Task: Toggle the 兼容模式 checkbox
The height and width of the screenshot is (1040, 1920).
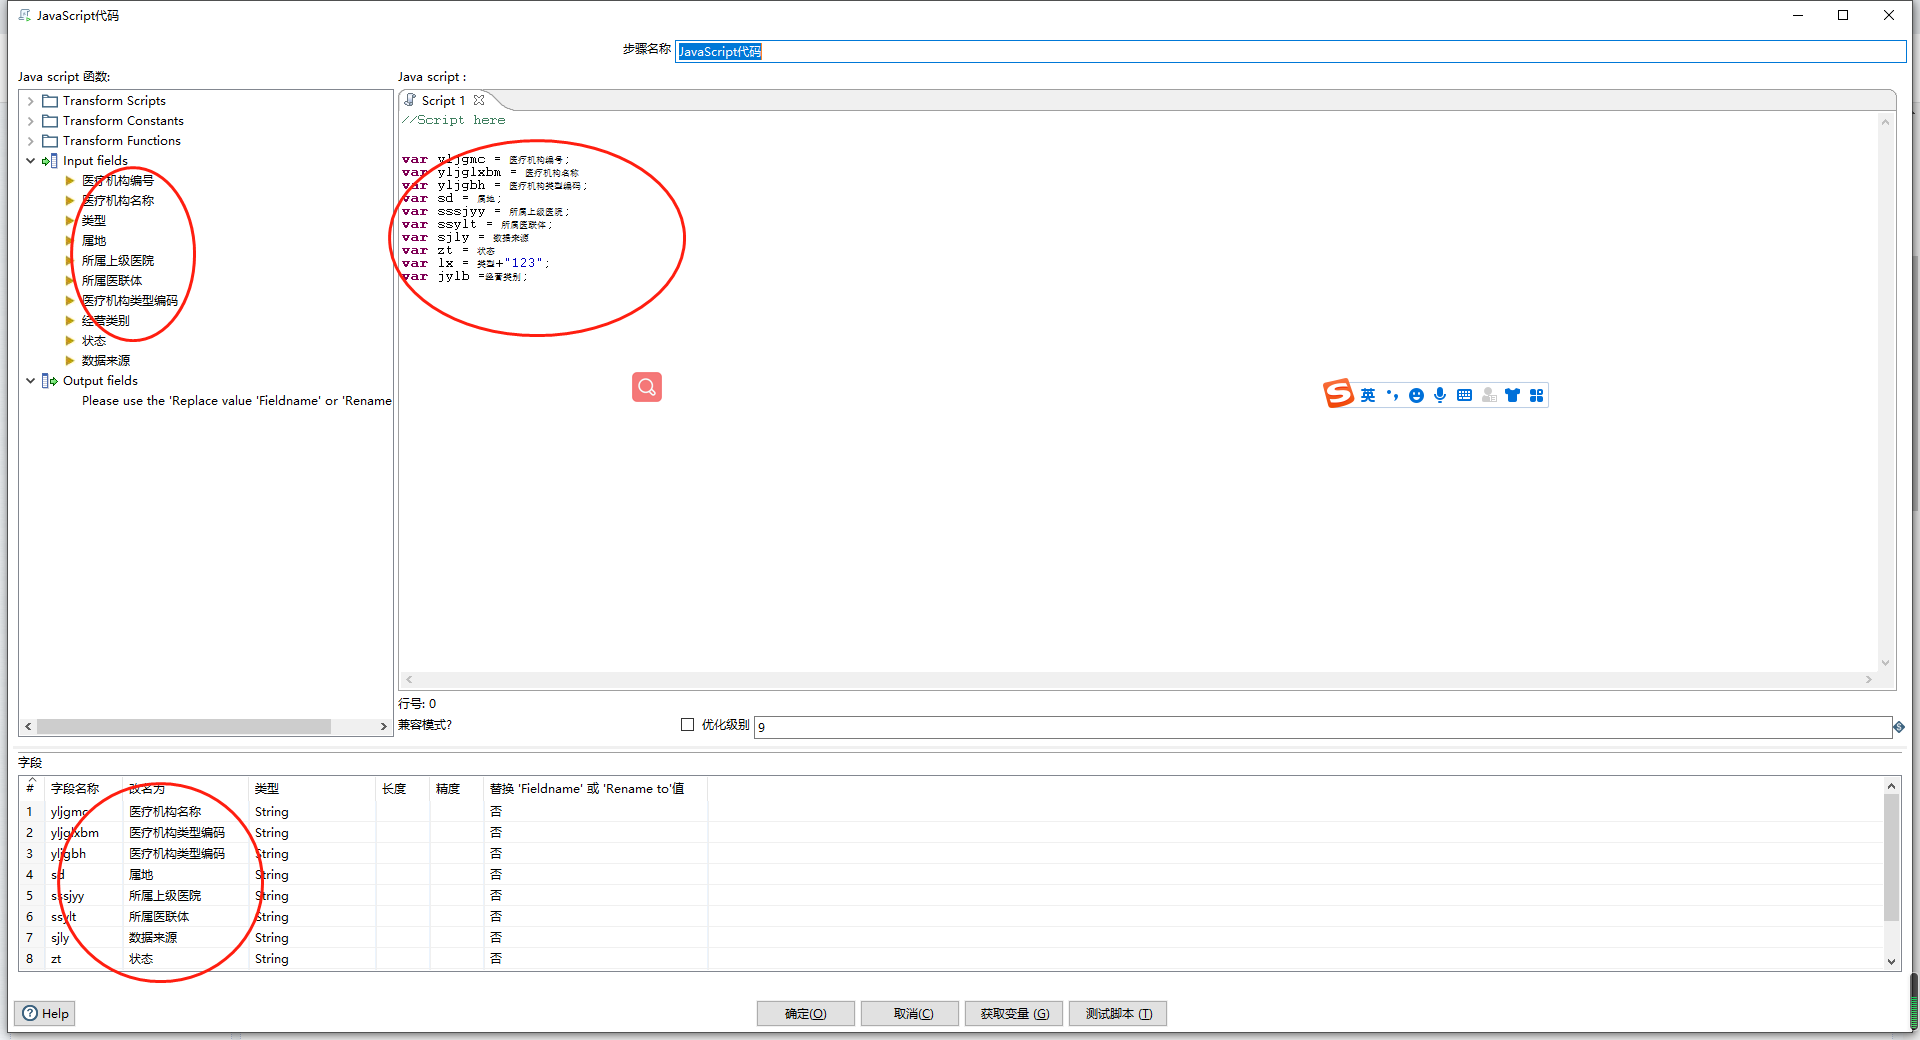Action: [x=687, y=725]
